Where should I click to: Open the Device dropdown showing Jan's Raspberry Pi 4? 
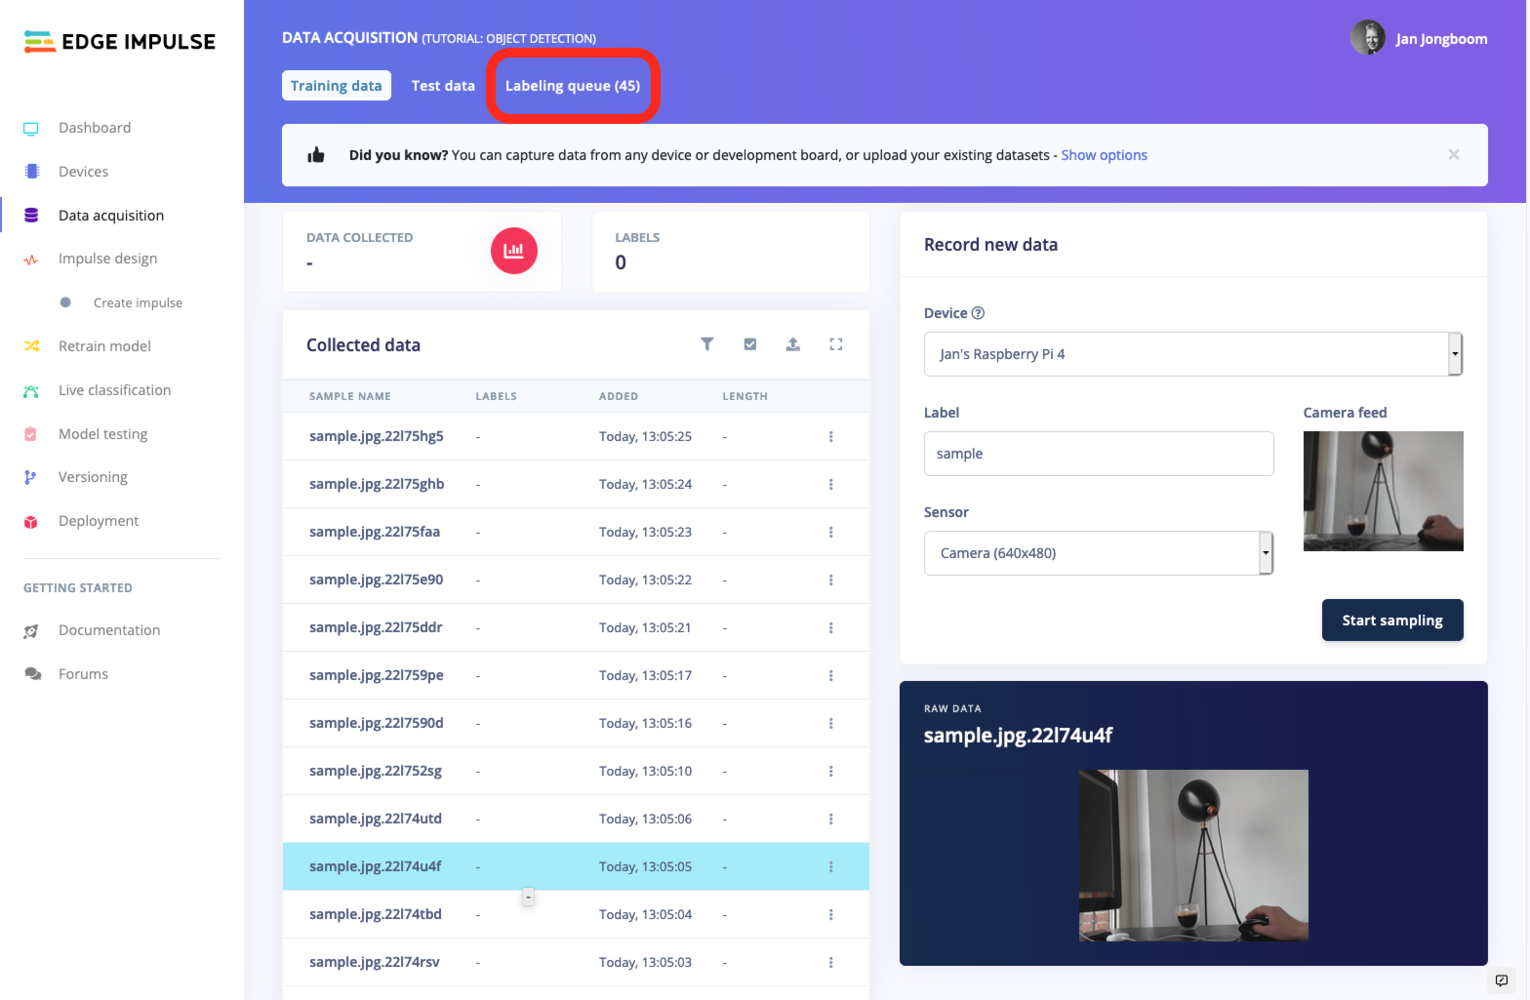pos(1193,354)
